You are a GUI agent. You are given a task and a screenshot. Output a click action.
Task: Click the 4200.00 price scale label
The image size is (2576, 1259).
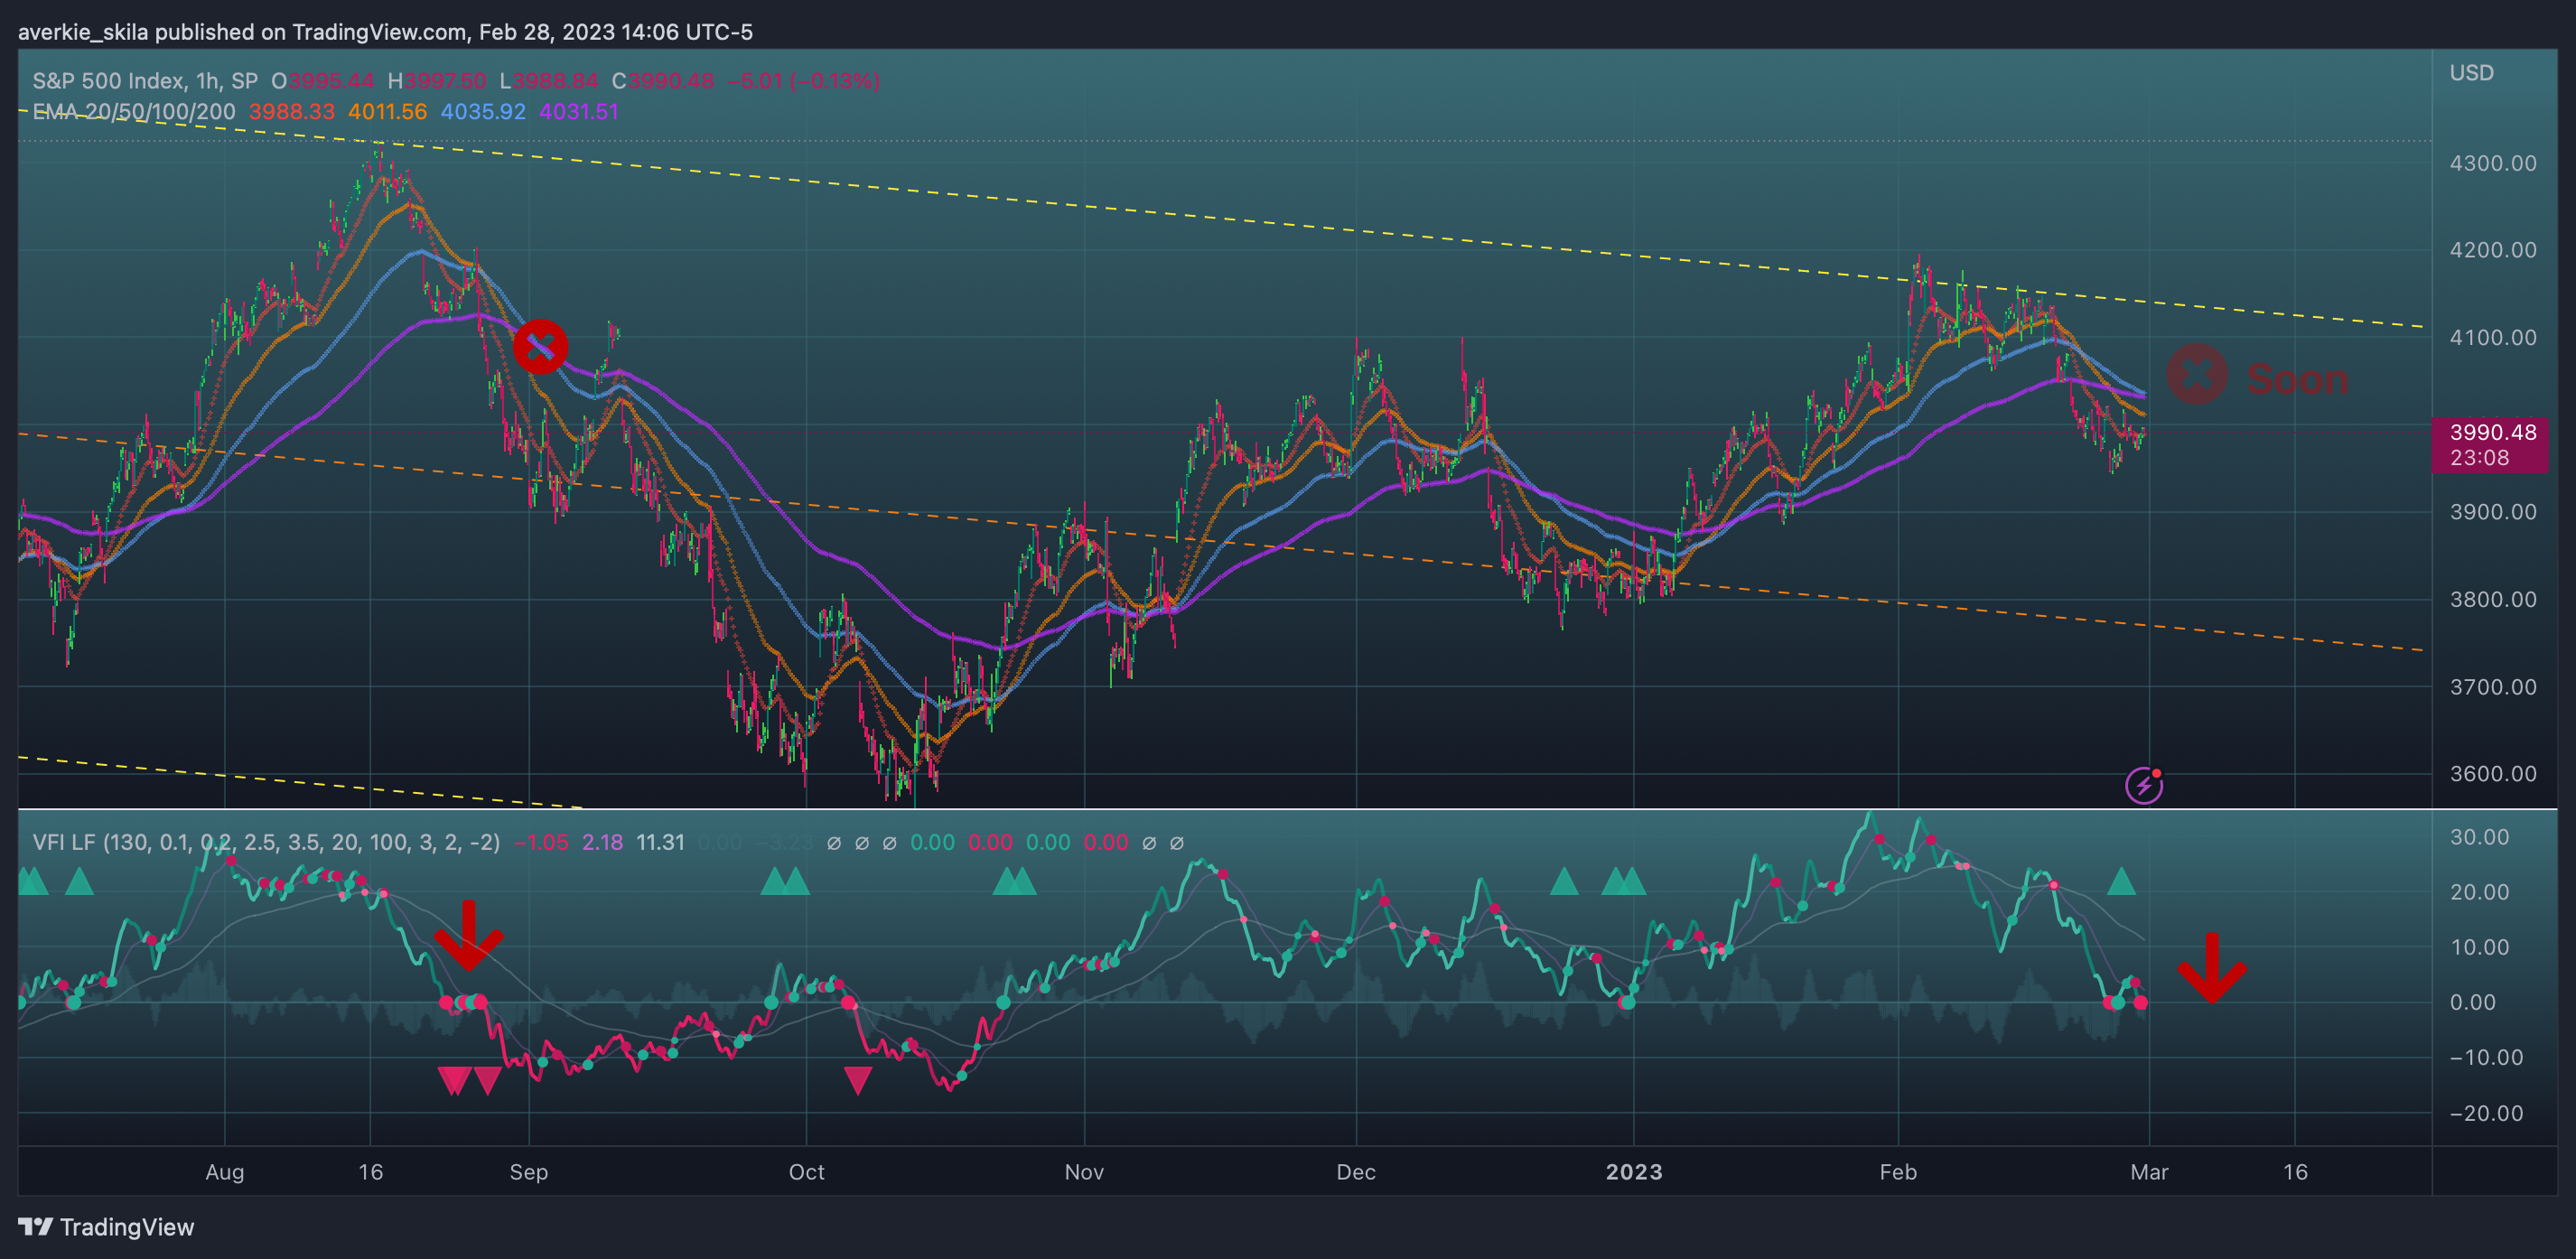pyautogui.click(x=2493, y=250)
